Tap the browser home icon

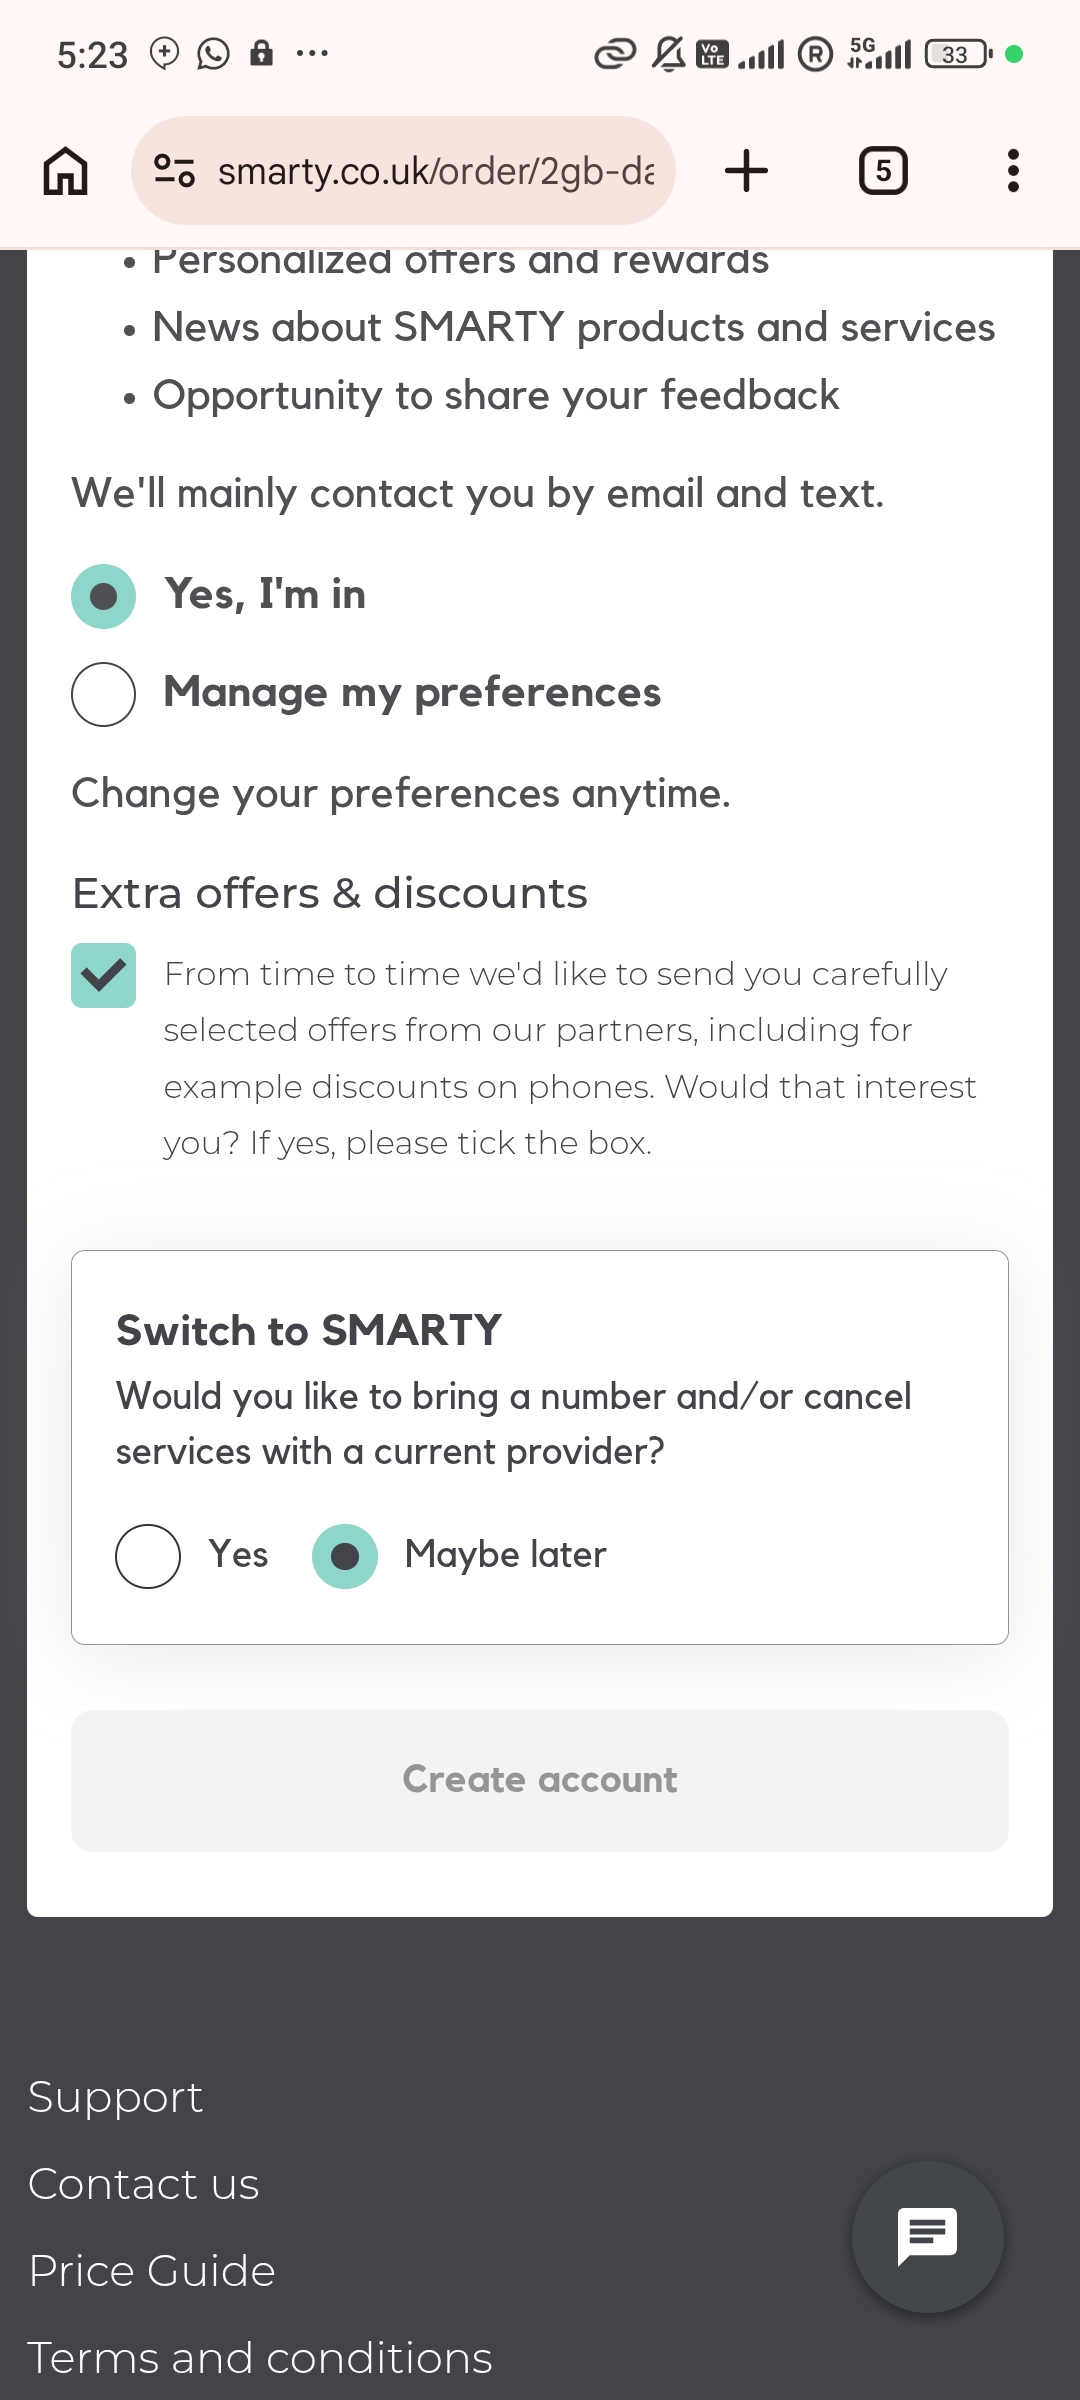coord(66,171)
